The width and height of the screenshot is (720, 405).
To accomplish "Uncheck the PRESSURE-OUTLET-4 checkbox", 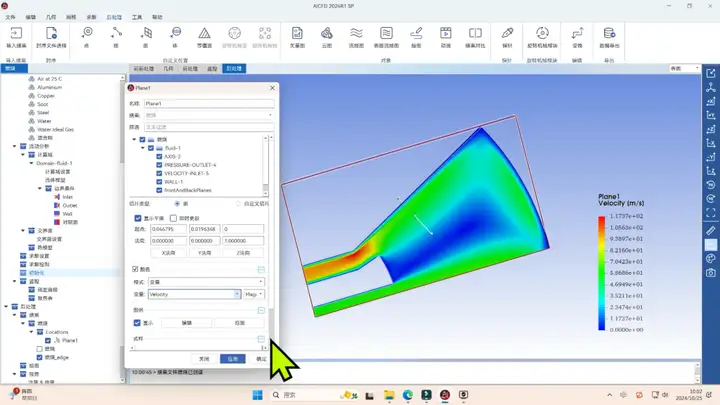I will click(159, 165).
